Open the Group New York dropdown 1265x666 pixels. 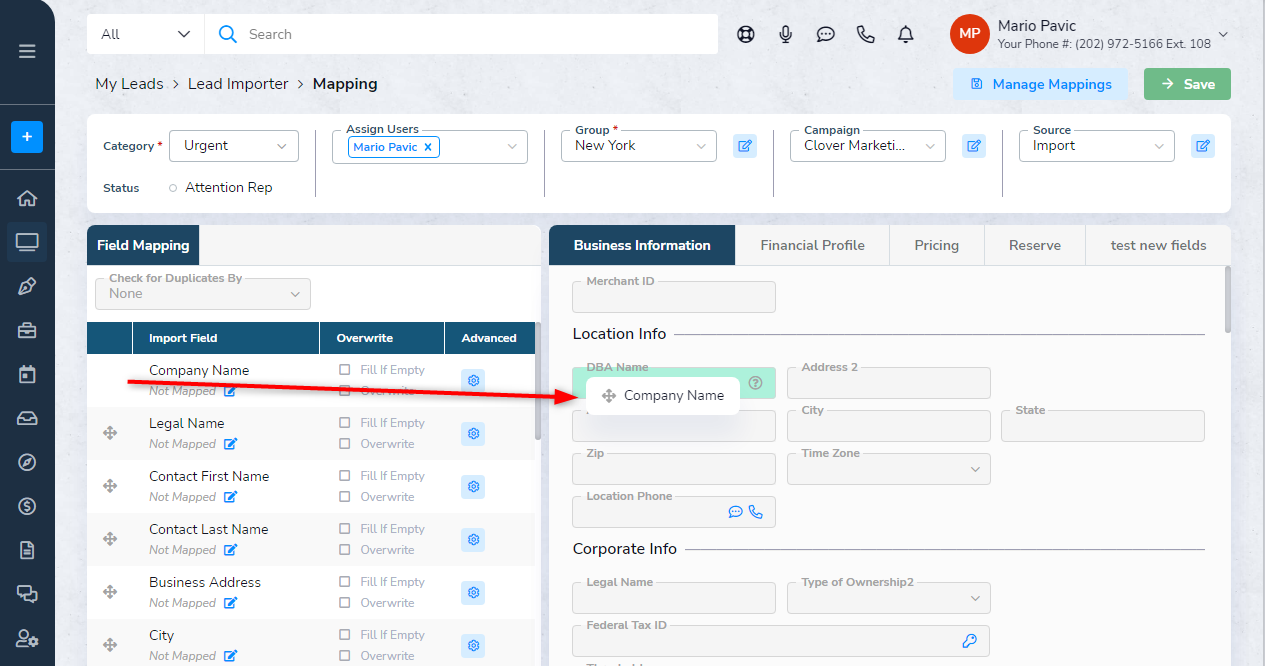coord(638,146)
